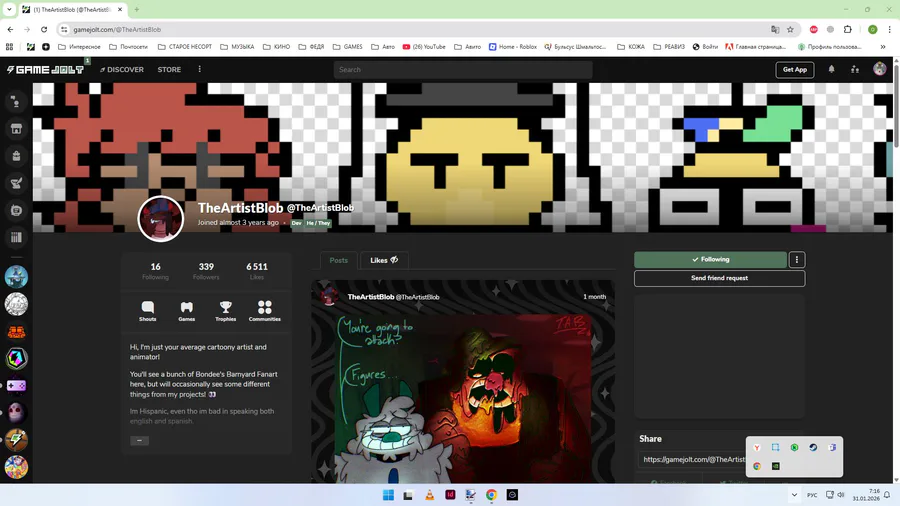Show more bookmarks chevron
Screen dimensions: 900x506
(x=883, y=47)
